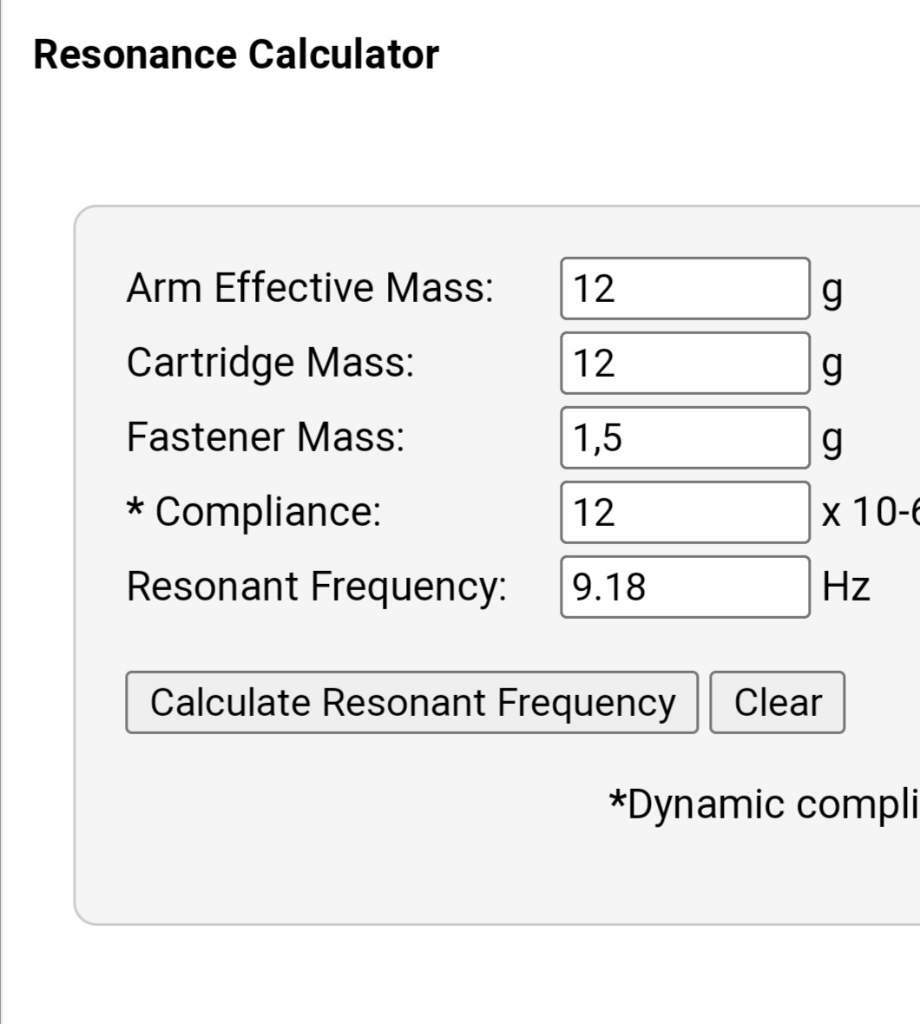This screenshot has width=920, height=1024.
Task: Click the g unit beside Arm Effective Mass
Action: [x=833, y=292]
